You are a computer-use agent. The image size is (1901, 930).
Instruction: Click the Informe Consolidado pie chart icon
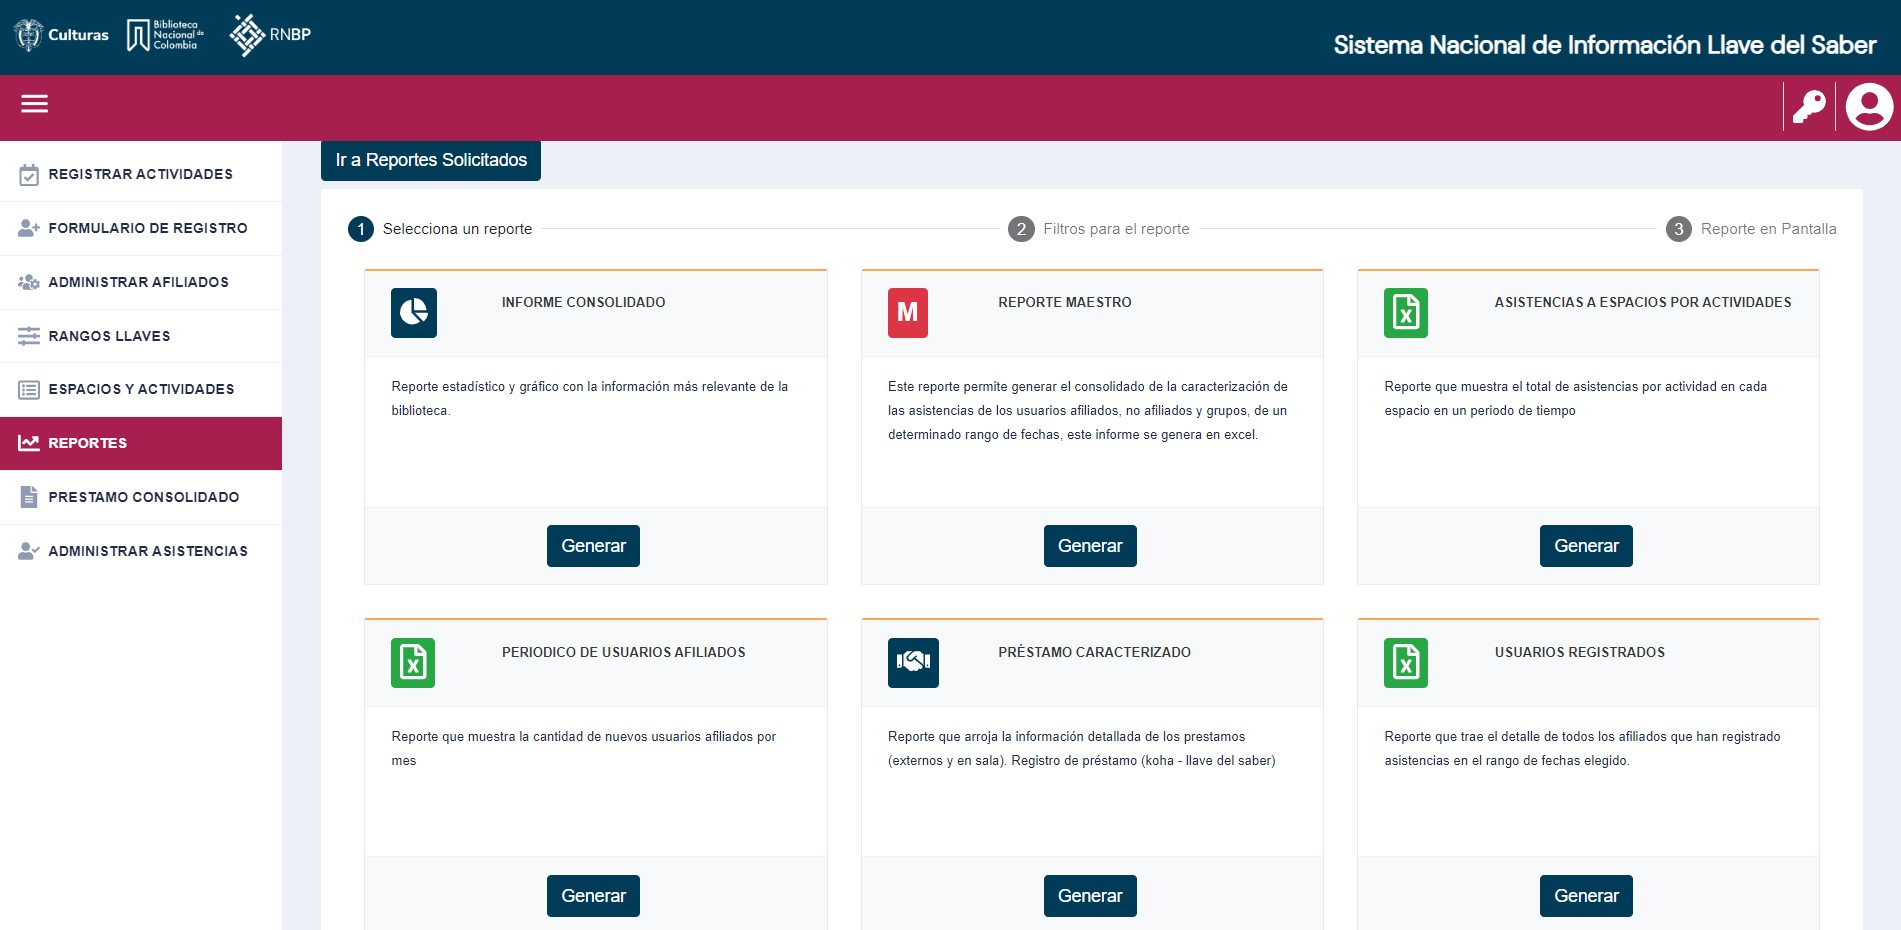click(x=414, y=313)
